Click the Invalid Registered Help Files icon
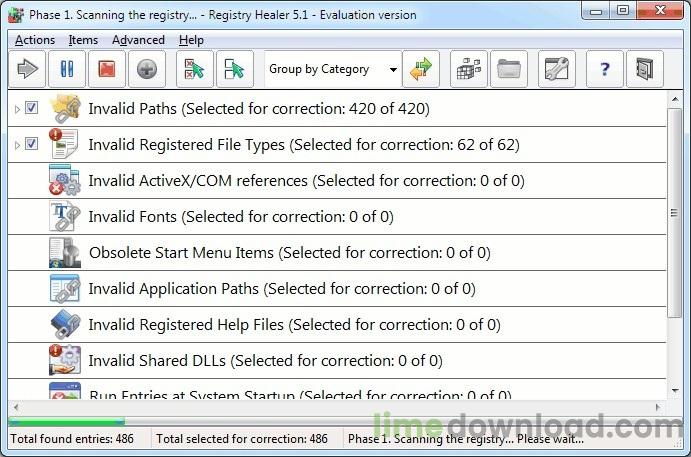The width and height of the screenshot is (691, 457). [65, 325]
